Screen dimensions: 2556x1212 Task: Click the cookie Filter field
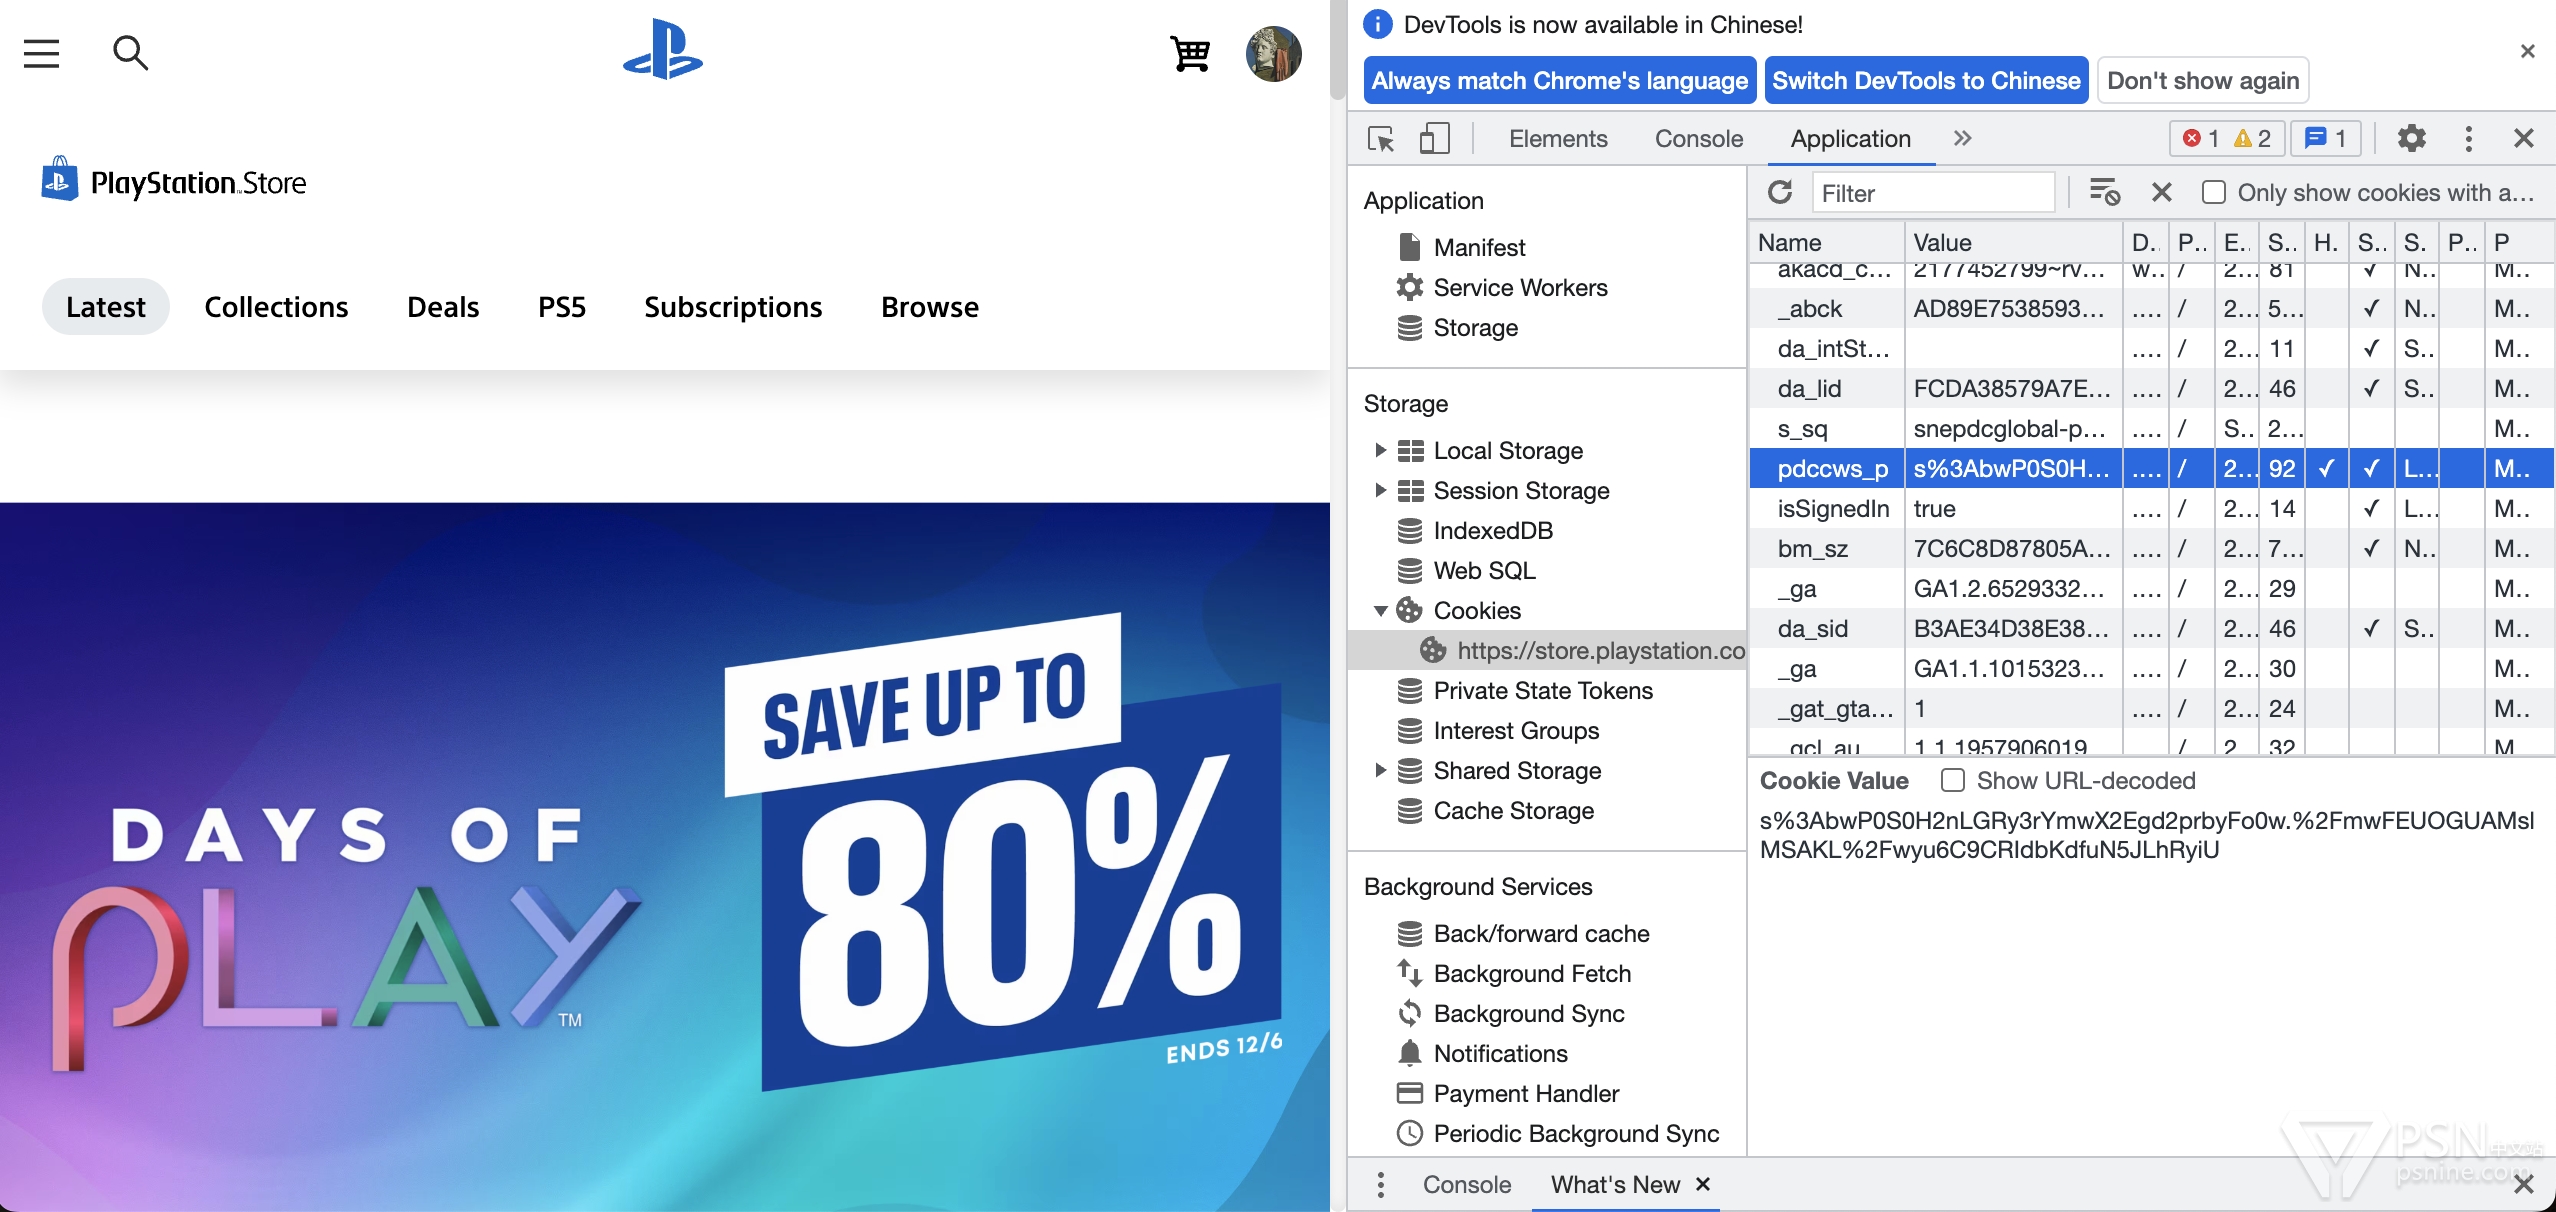[x=1933, y=192]
